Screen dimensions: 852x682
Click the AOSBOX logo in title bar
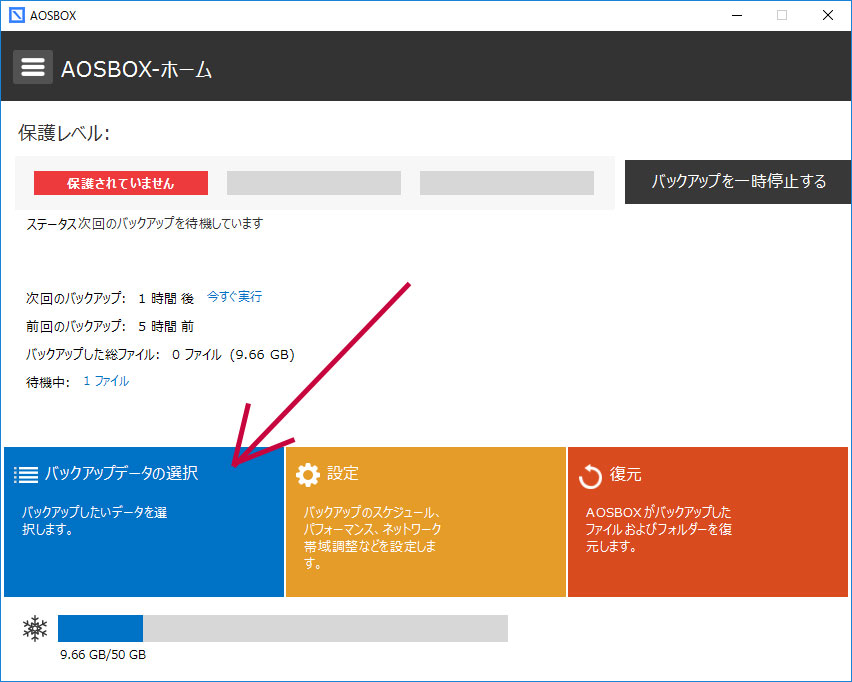pyautogui.click(x=17, y=15)
